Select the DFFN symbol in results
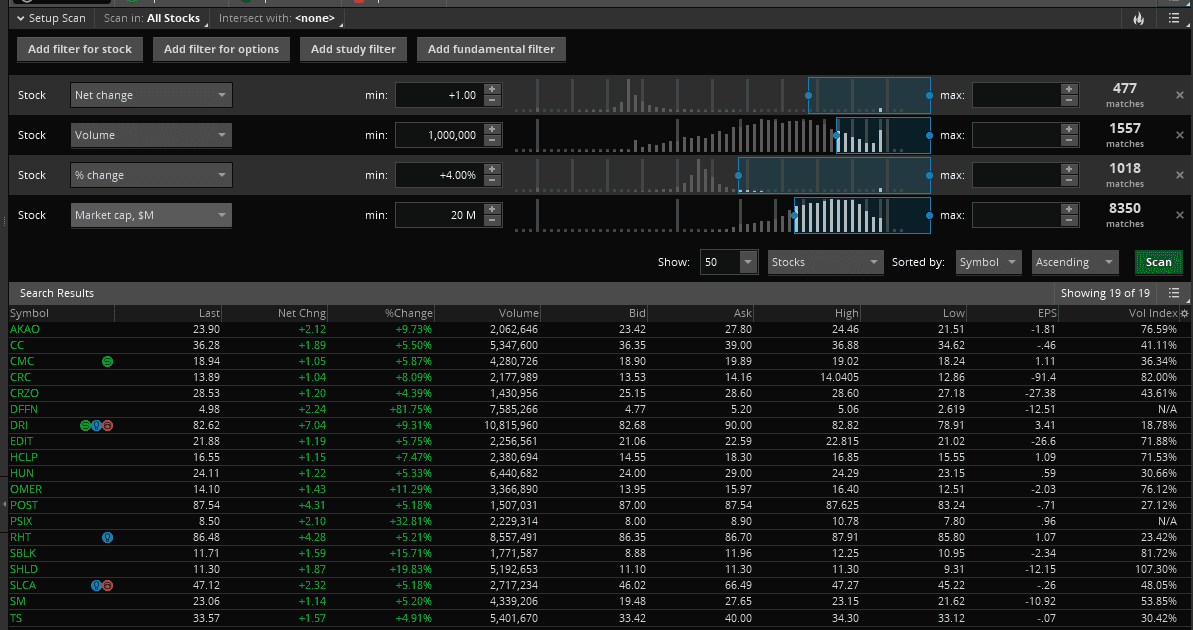This screenshot has height=630, width=1193. (24, 409)
